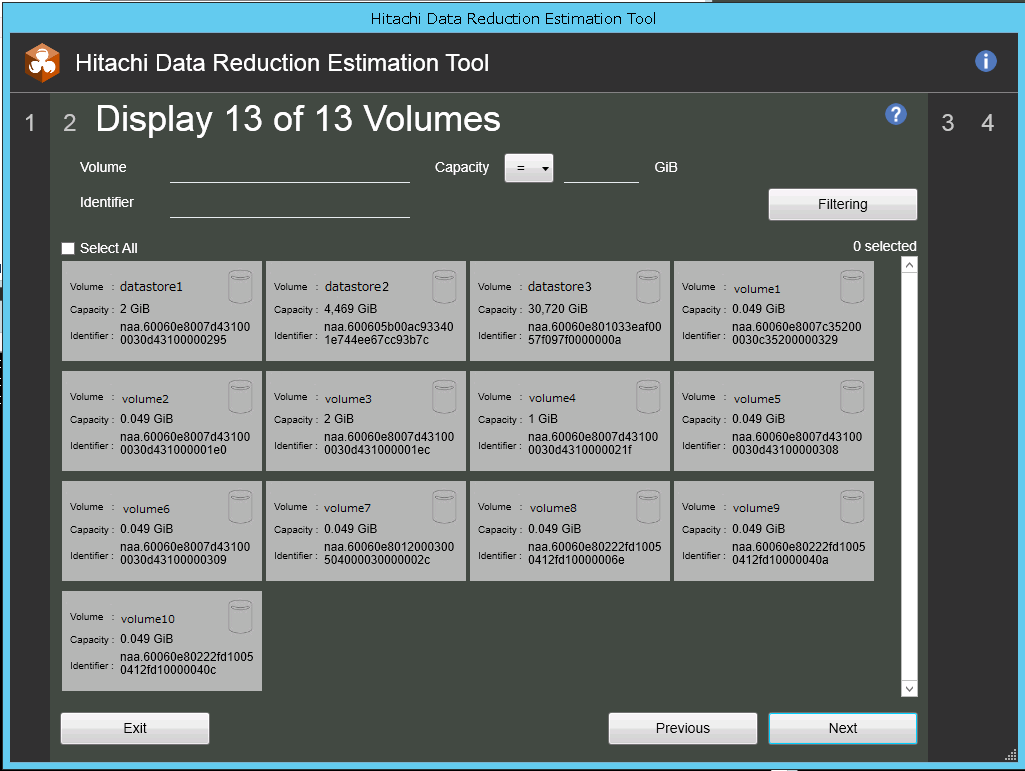Select the volume3 name text
The image size is (1025, 771).
click(x=348, y=399)
